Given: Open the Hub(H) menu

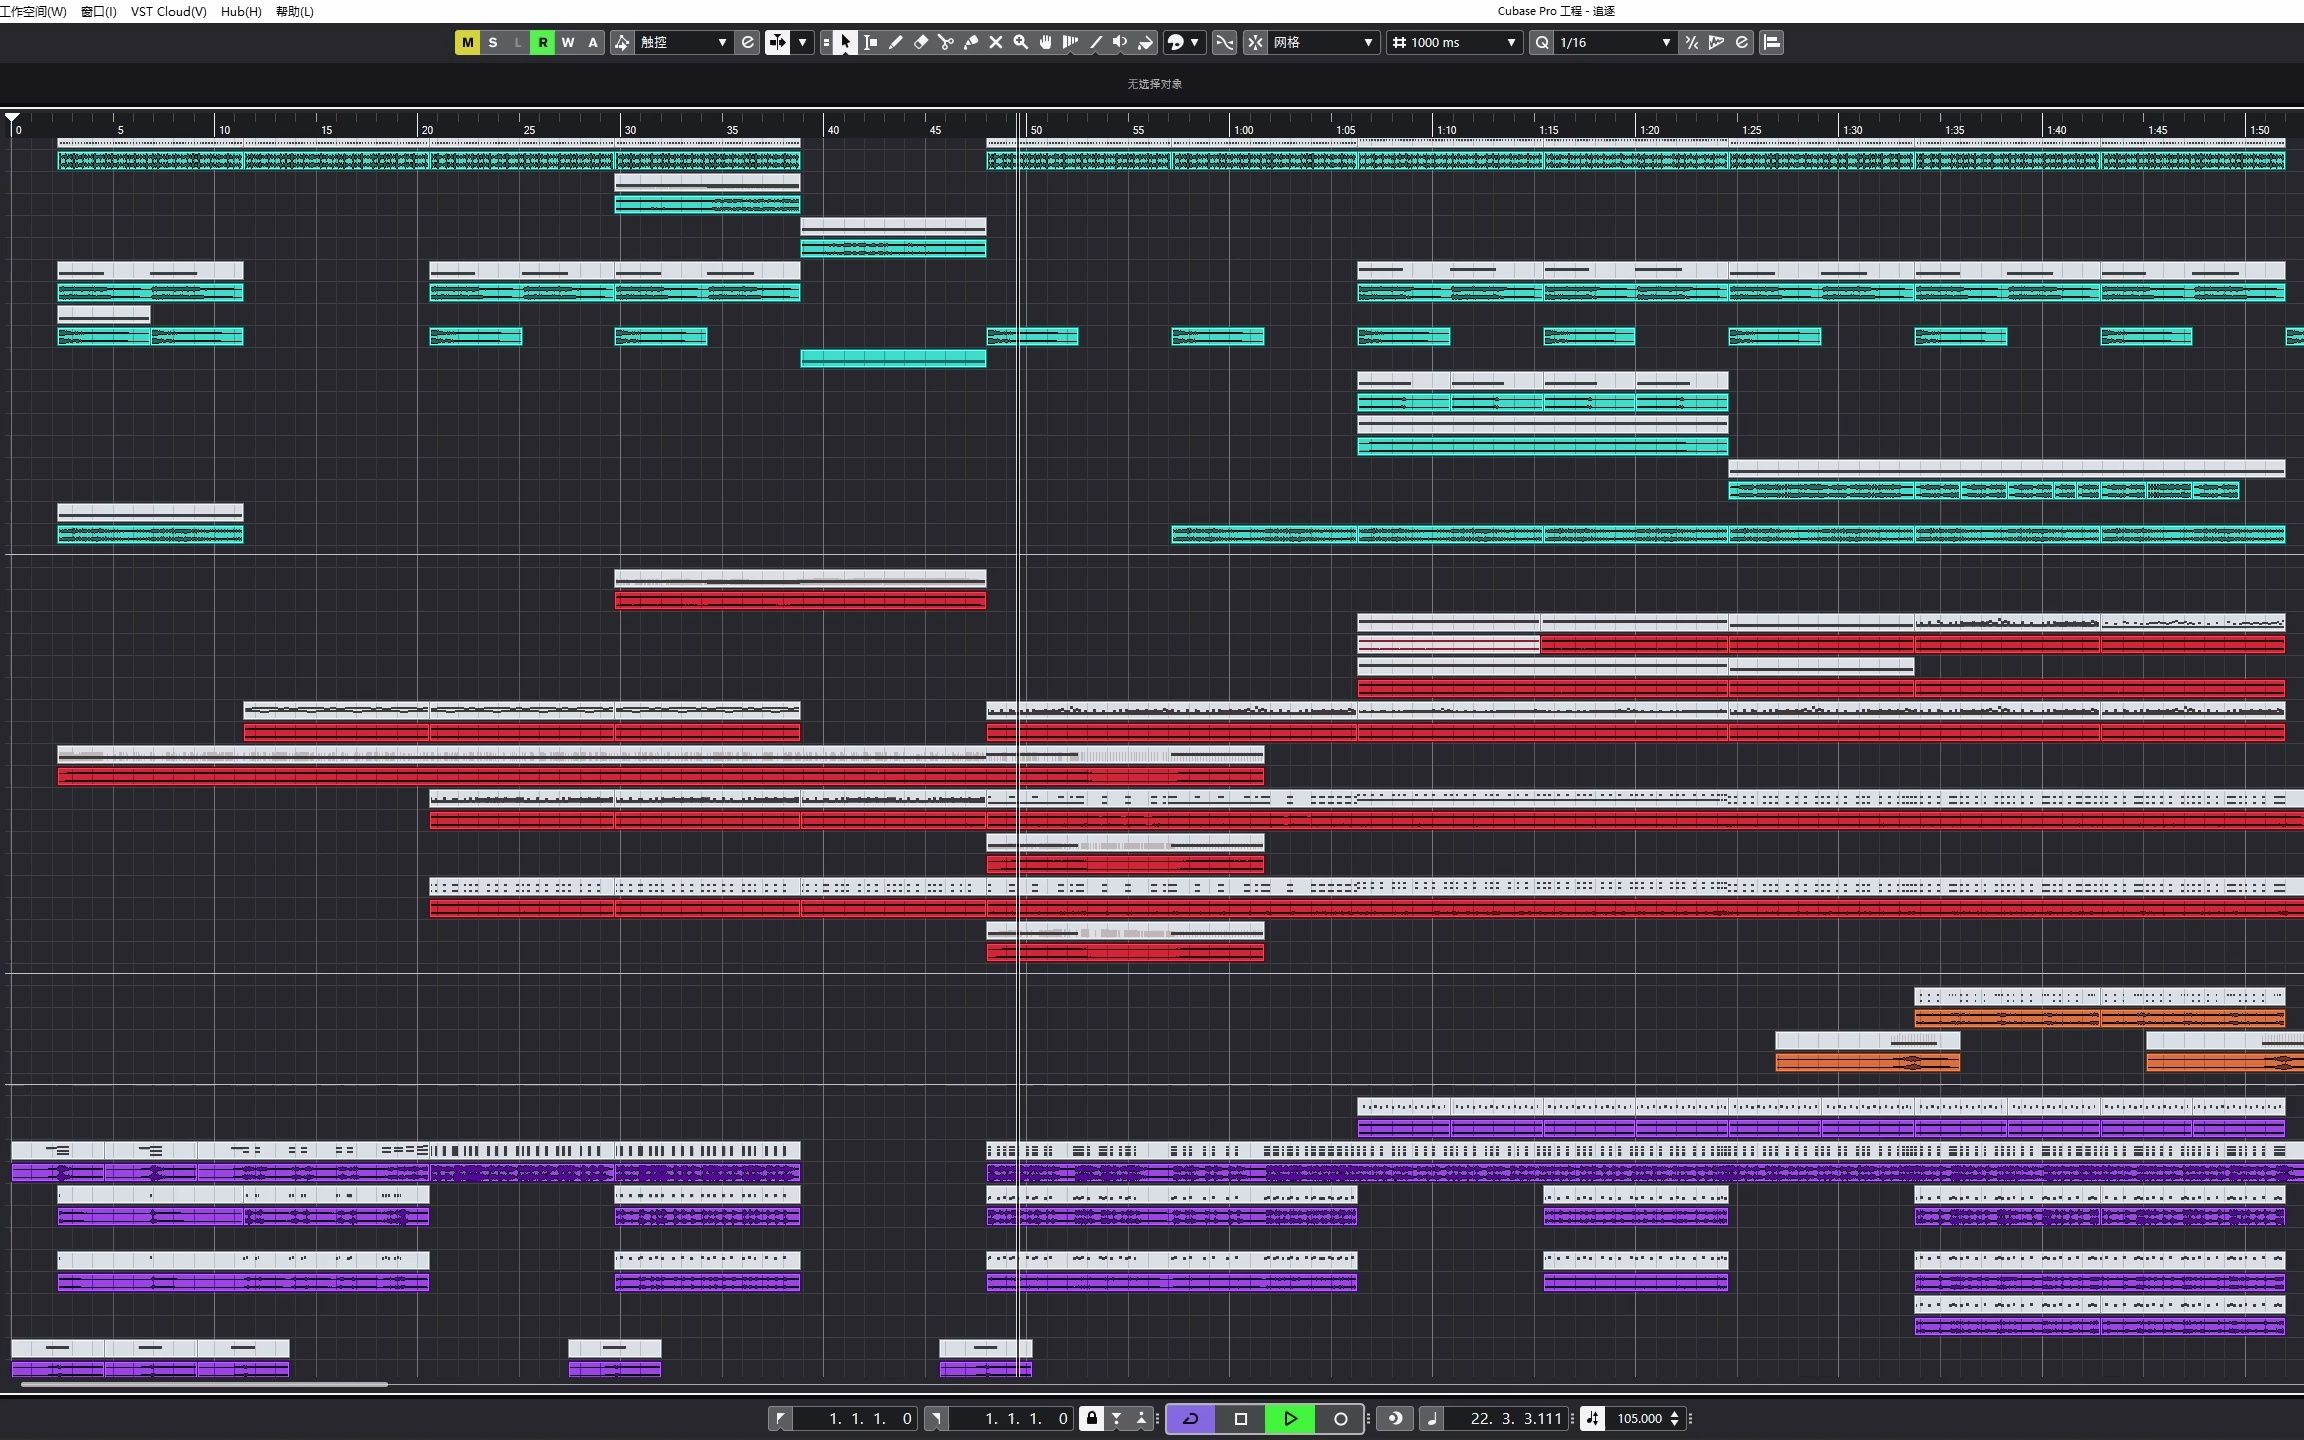Looking at the screenshot, I should point(241,11).
